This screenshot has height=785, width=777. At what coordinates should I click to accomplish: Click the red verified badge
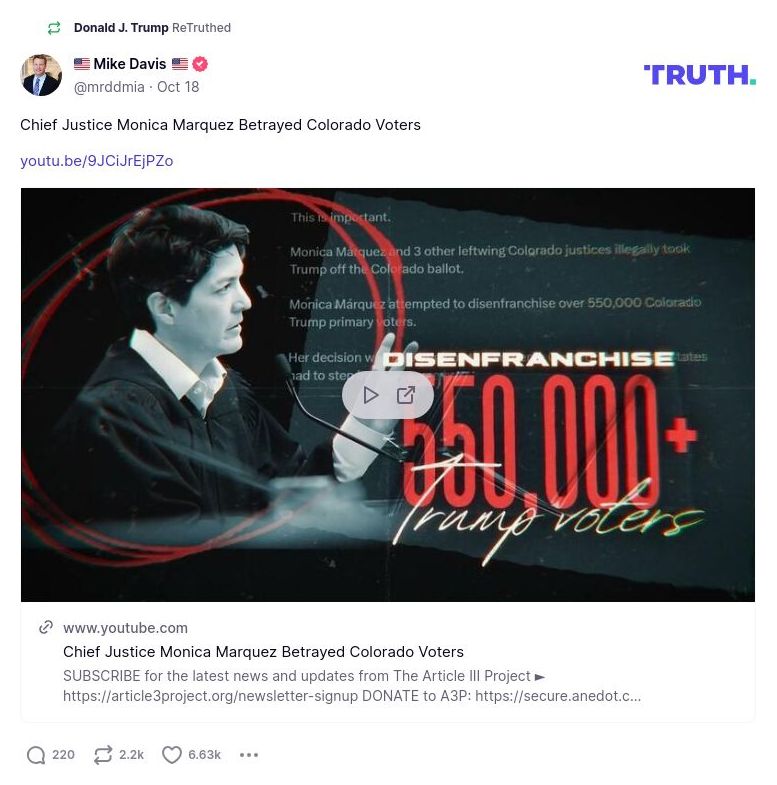200,64
